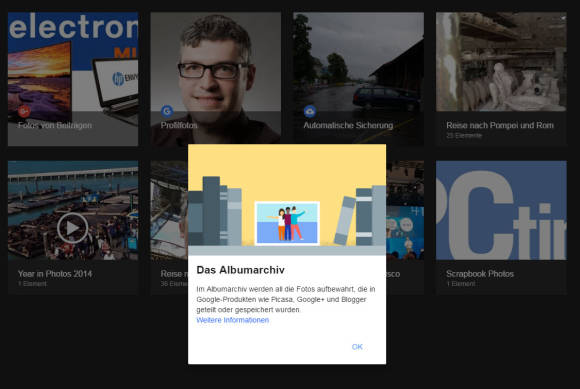580x389 pixels.
Task: Click the Reise nach Pompei und Rom title
Action: (500, 125)
